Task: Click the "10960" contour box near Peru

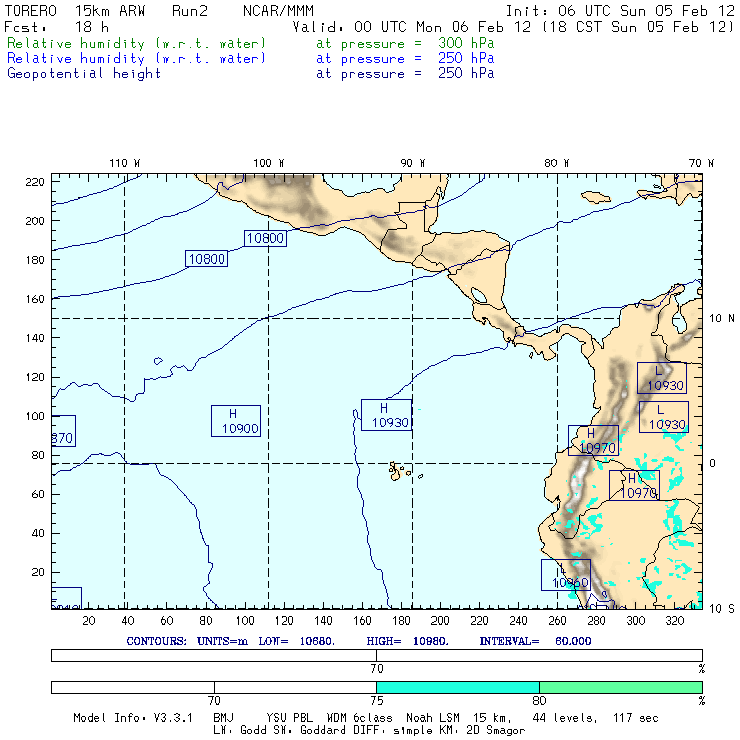Action: coord(565,575)
